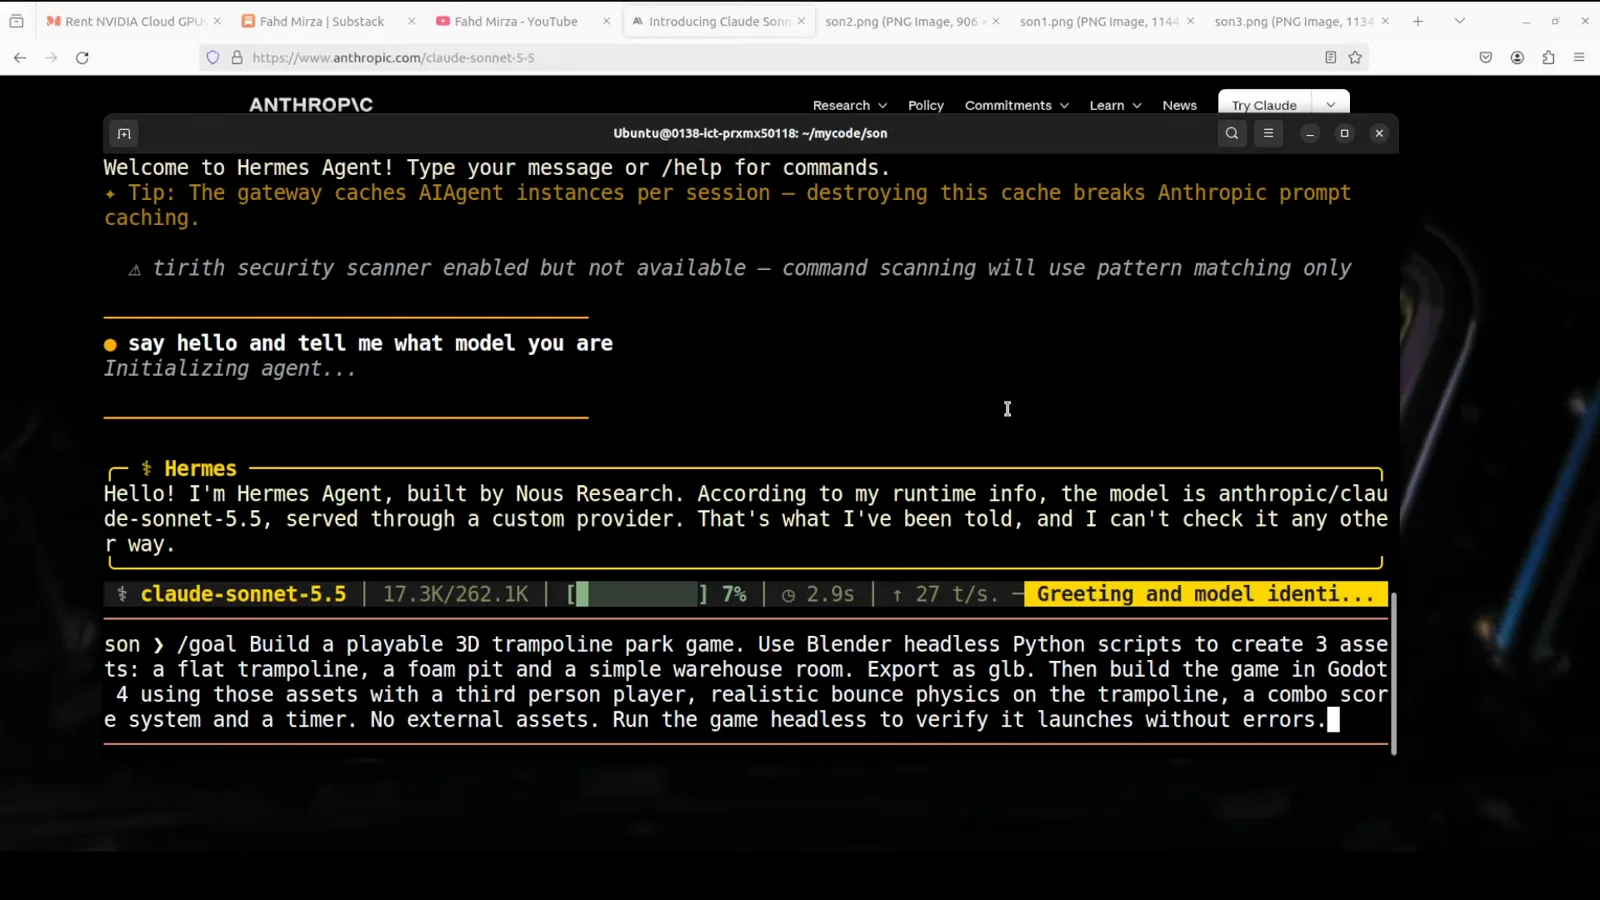Open the Firefox account icon
The image size is (1600, 900).
[1517, 58]
